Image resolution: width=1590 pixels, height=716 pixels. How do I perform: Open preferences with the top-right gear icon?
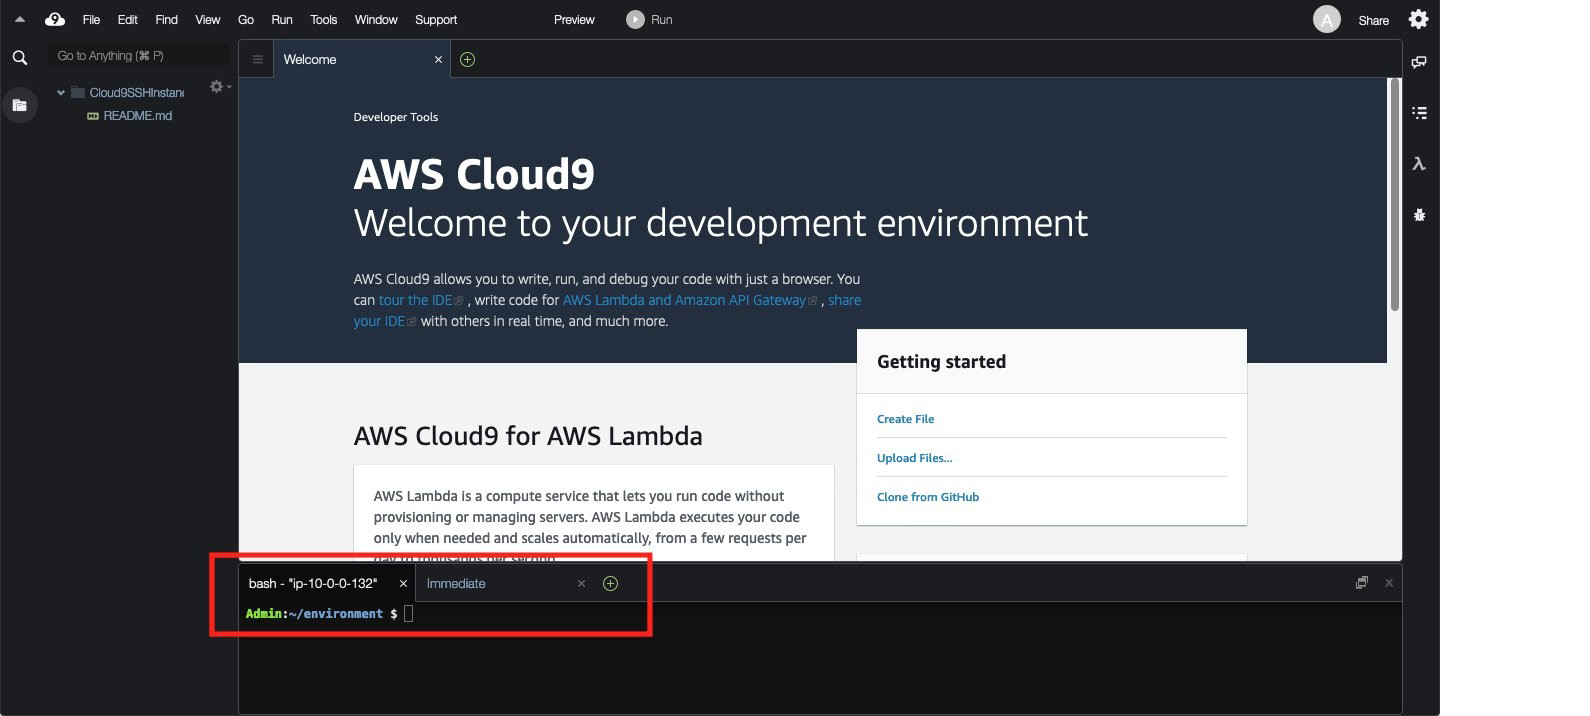(1418, 19)
